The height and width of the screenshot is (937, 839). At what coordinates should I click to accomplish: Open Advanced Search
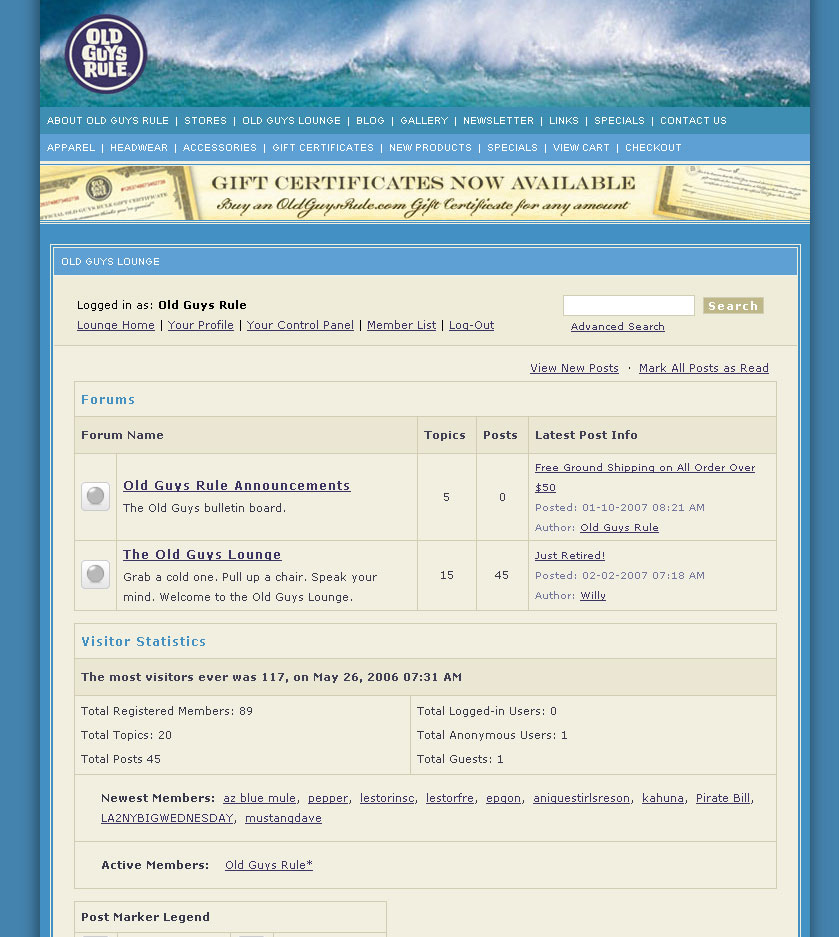click(618, 327)
